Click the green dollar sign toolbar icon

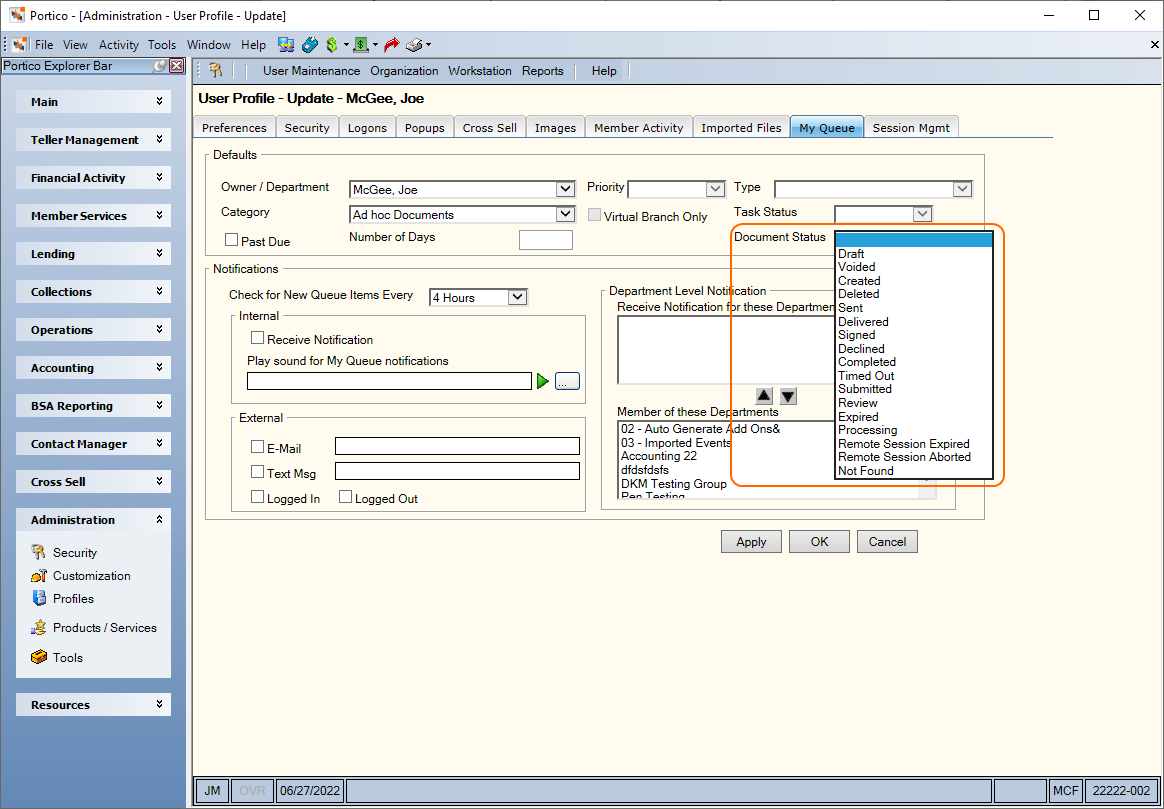pyautogui.click(x=332, y=45)
